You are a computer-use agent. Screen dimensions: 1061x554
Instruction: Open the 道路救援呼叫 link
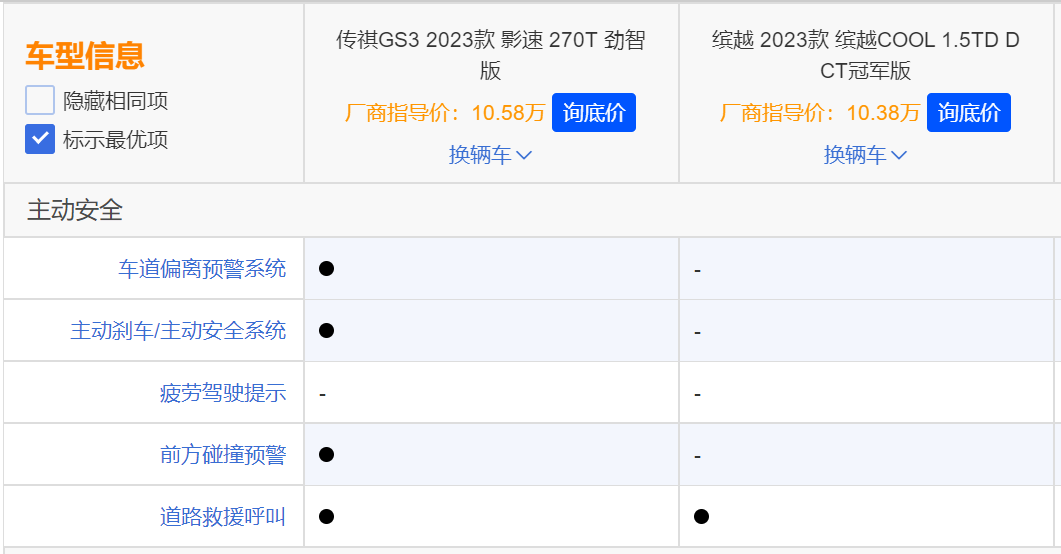tap(223, 517)
